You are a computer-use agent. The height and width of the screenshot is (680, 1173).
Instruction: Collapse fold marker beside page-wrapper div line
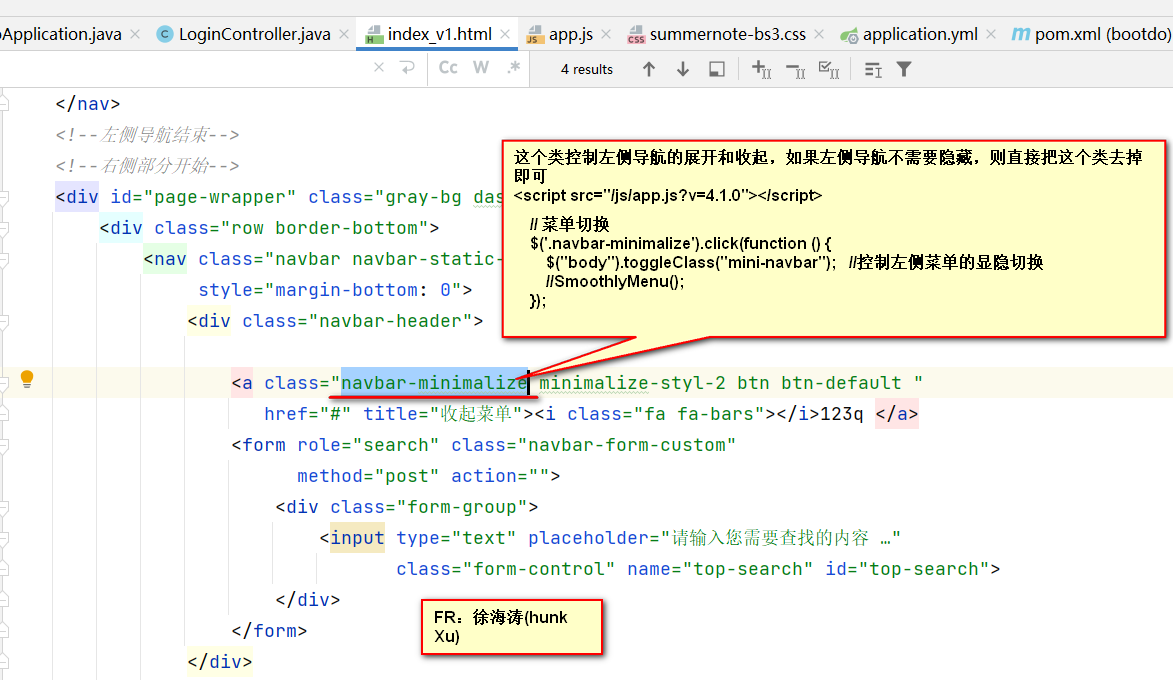click(4, 197)
